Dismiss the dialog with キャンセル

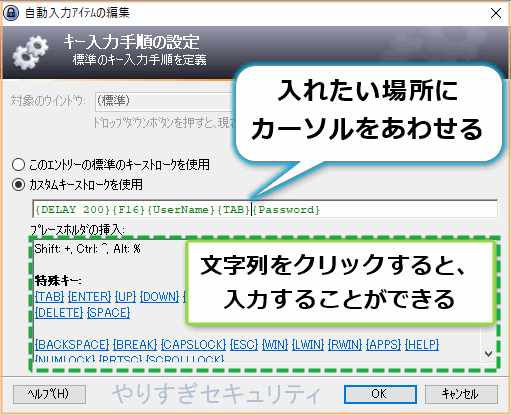point(461,394)
